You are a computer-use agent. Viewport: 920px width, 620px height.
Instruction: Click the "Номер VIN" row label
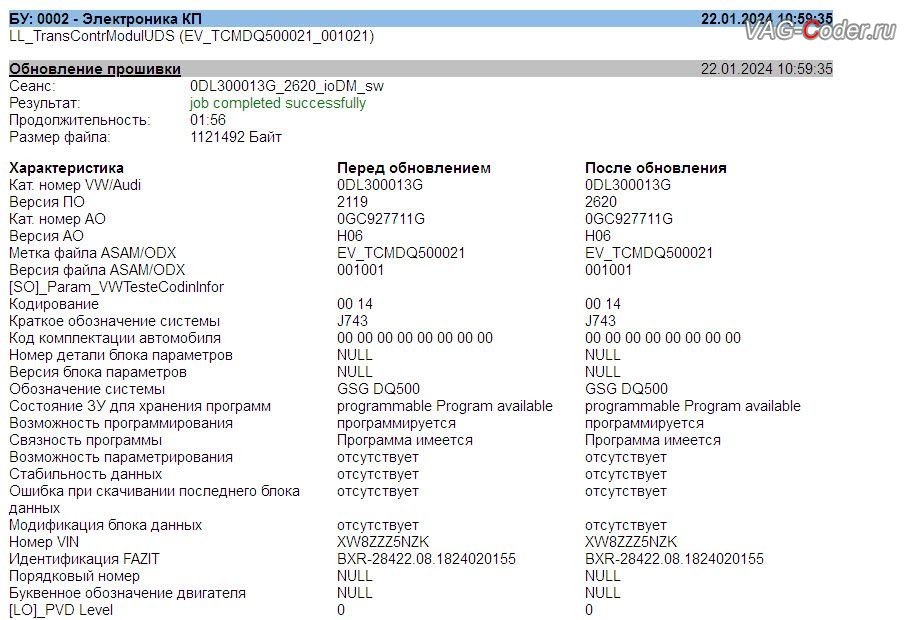43,543
